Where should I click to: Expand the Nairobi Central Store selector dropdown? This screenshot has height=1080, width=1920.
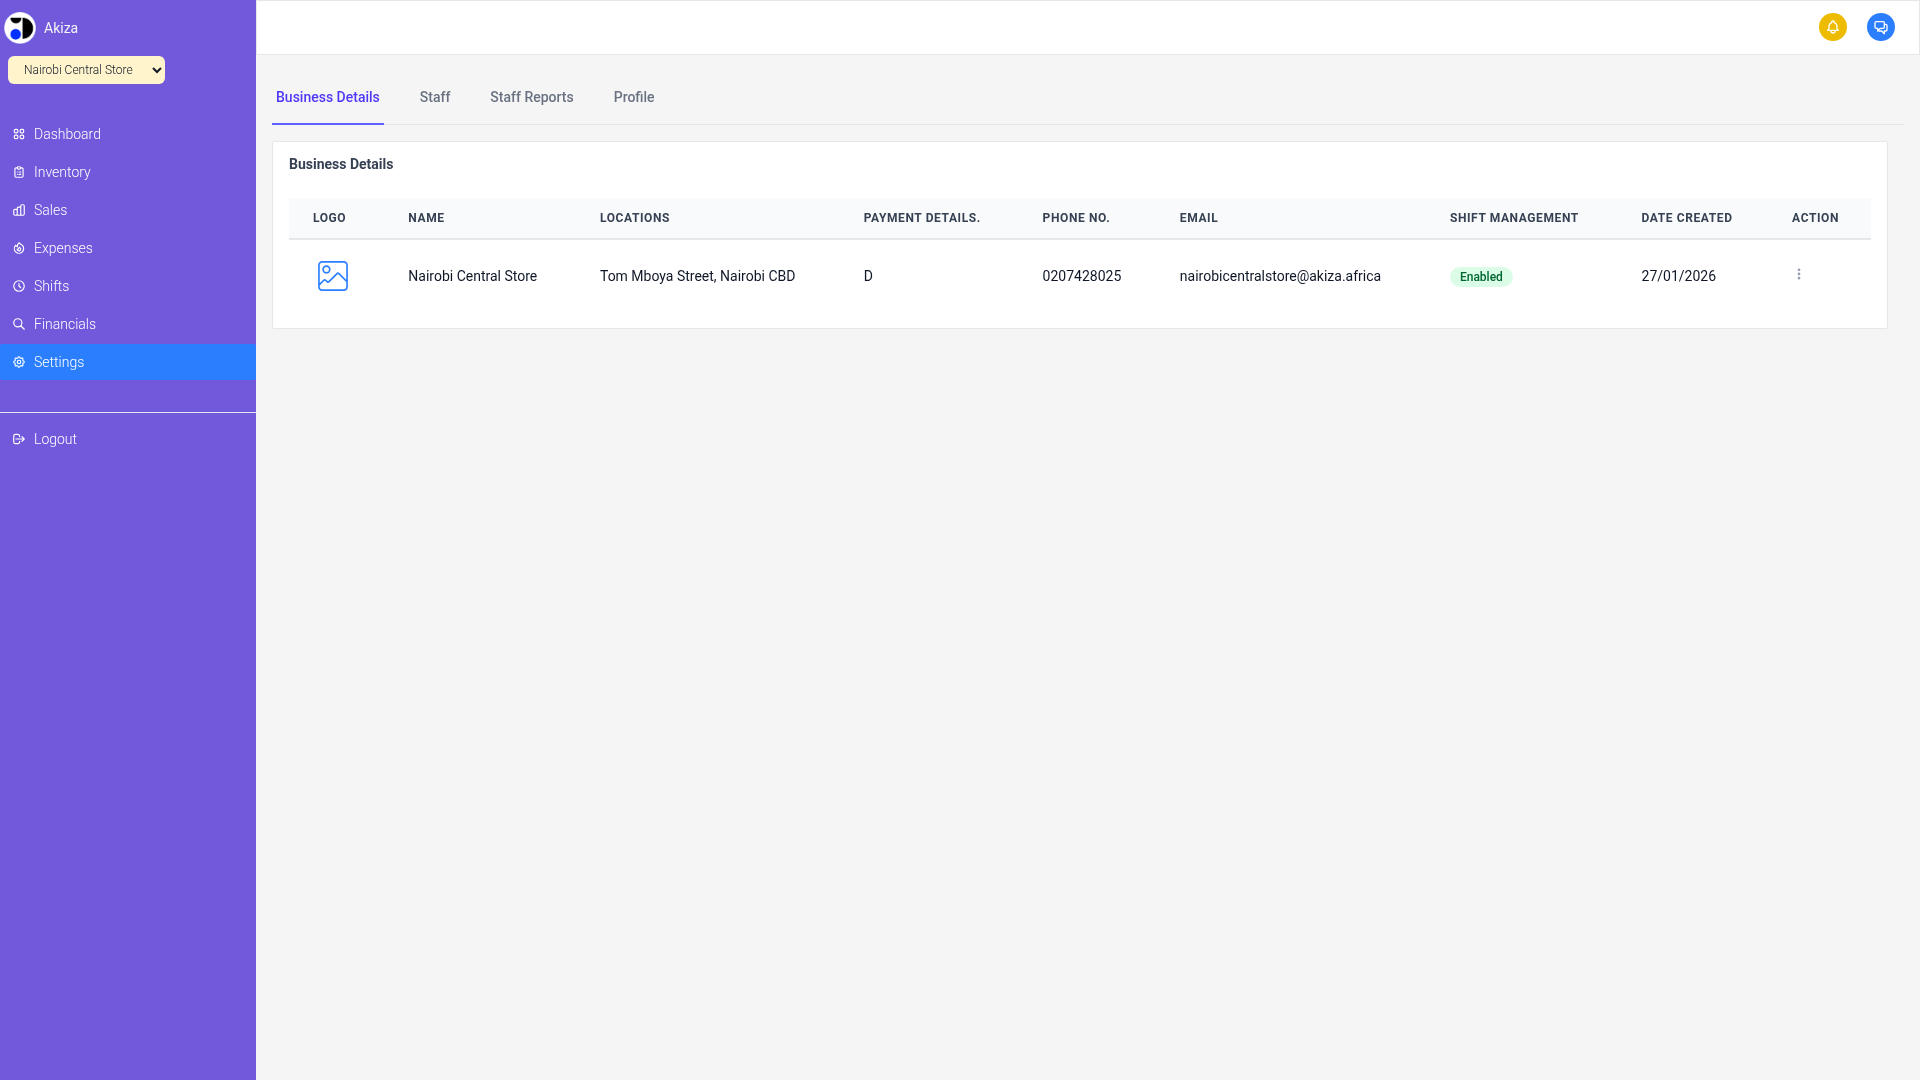(x=86, y=70)
